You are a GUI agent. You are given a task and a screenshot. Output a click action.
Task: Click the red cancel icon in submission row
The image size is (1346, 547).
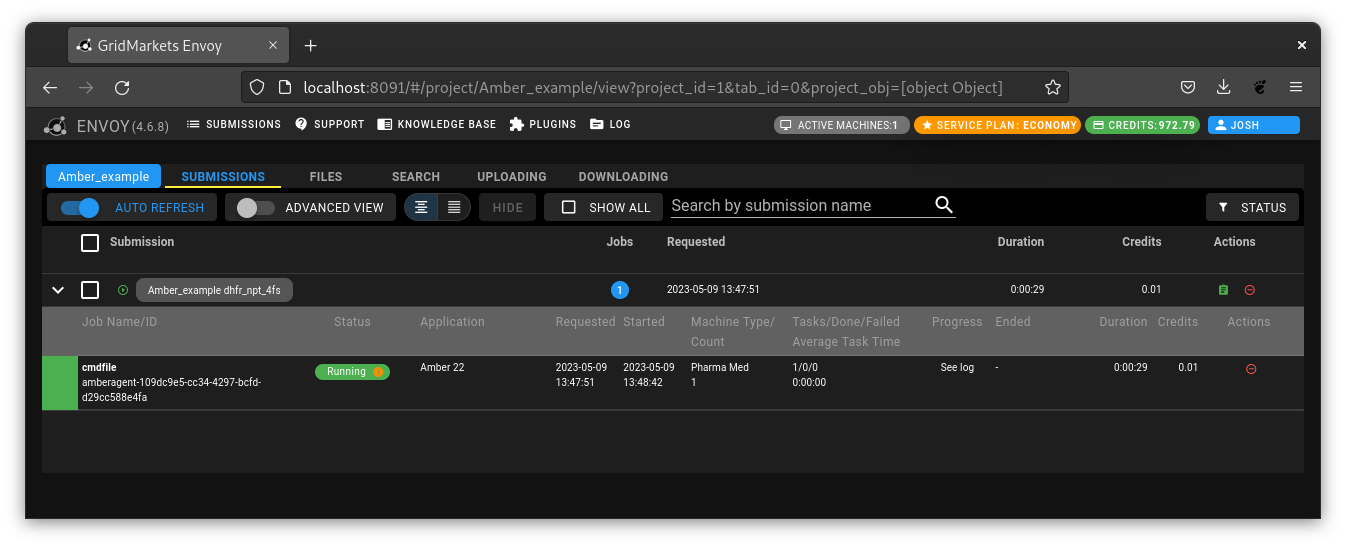1250,290
